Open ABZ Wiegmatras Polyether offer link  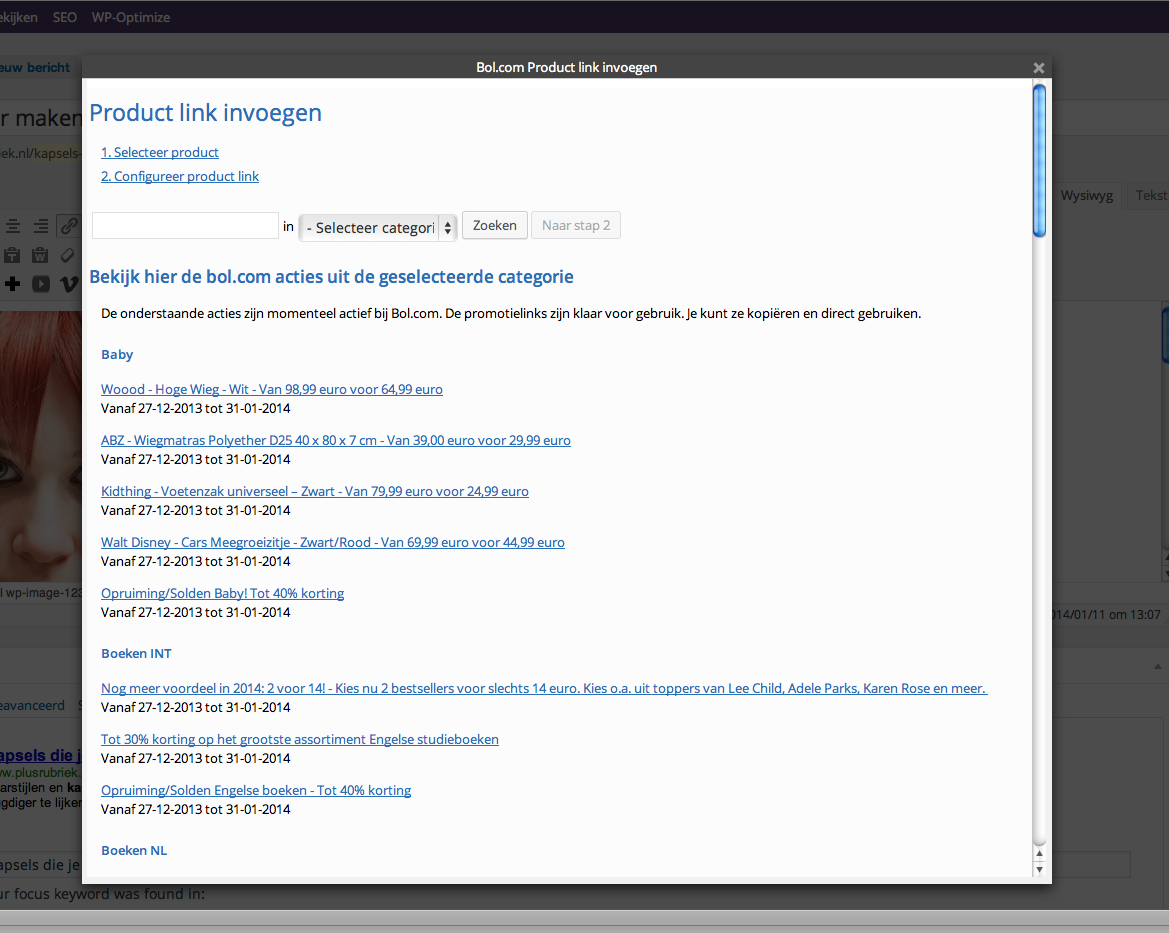pyautogui.click(x=335, y=440)
